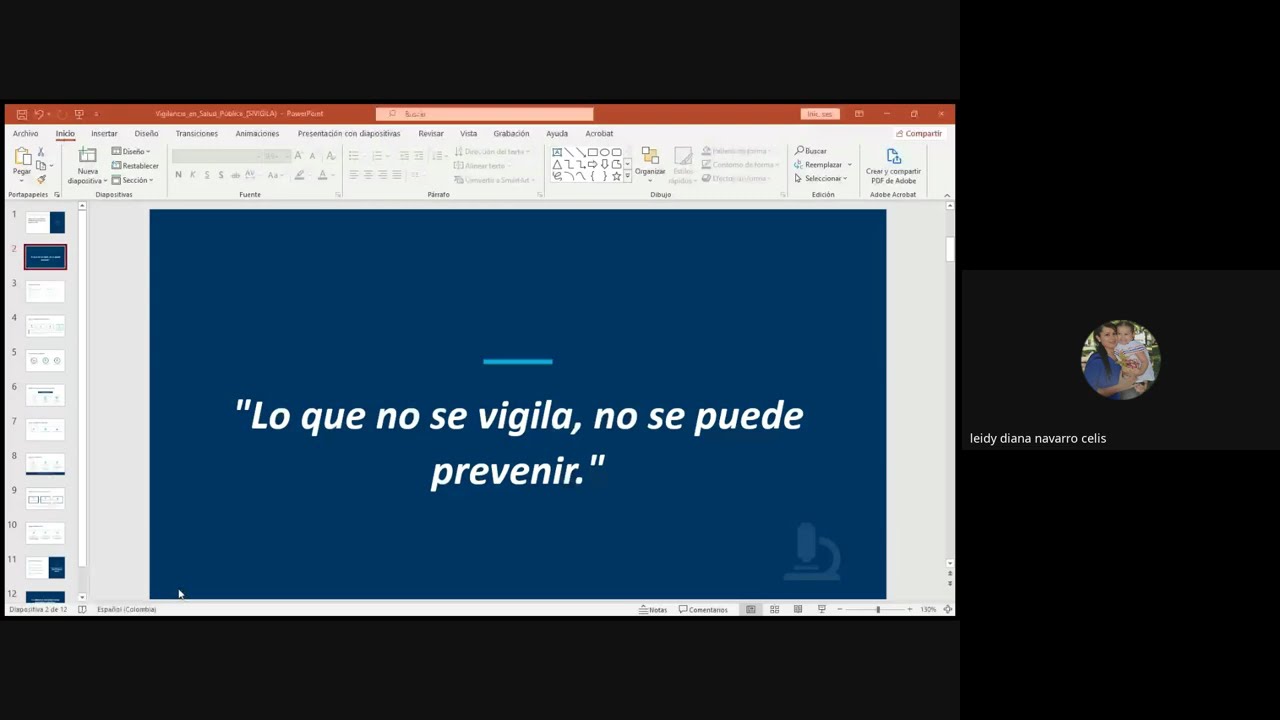Toggle Normal view button

click(750, 609)
